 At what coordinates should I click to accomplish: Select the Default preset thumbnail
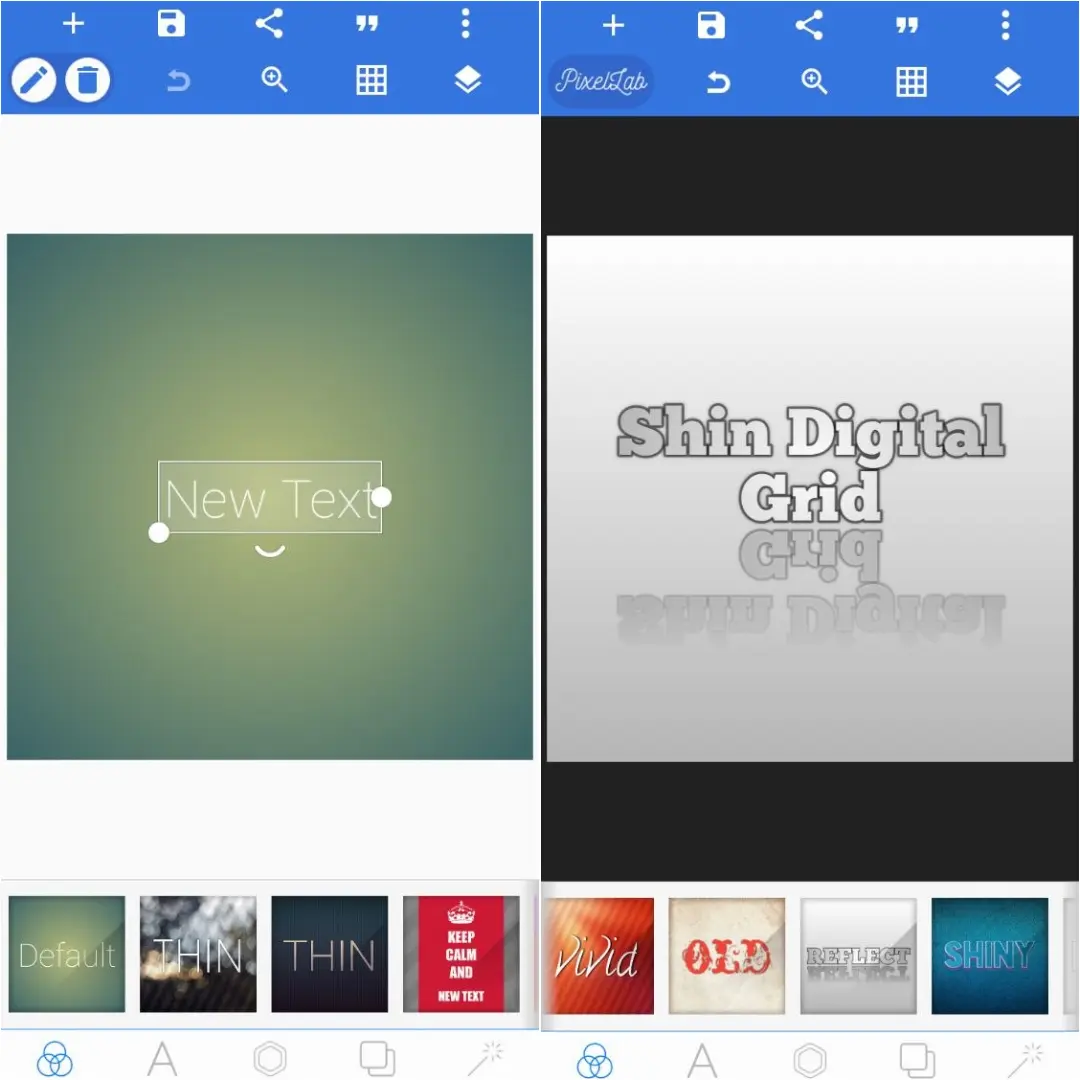67,954
